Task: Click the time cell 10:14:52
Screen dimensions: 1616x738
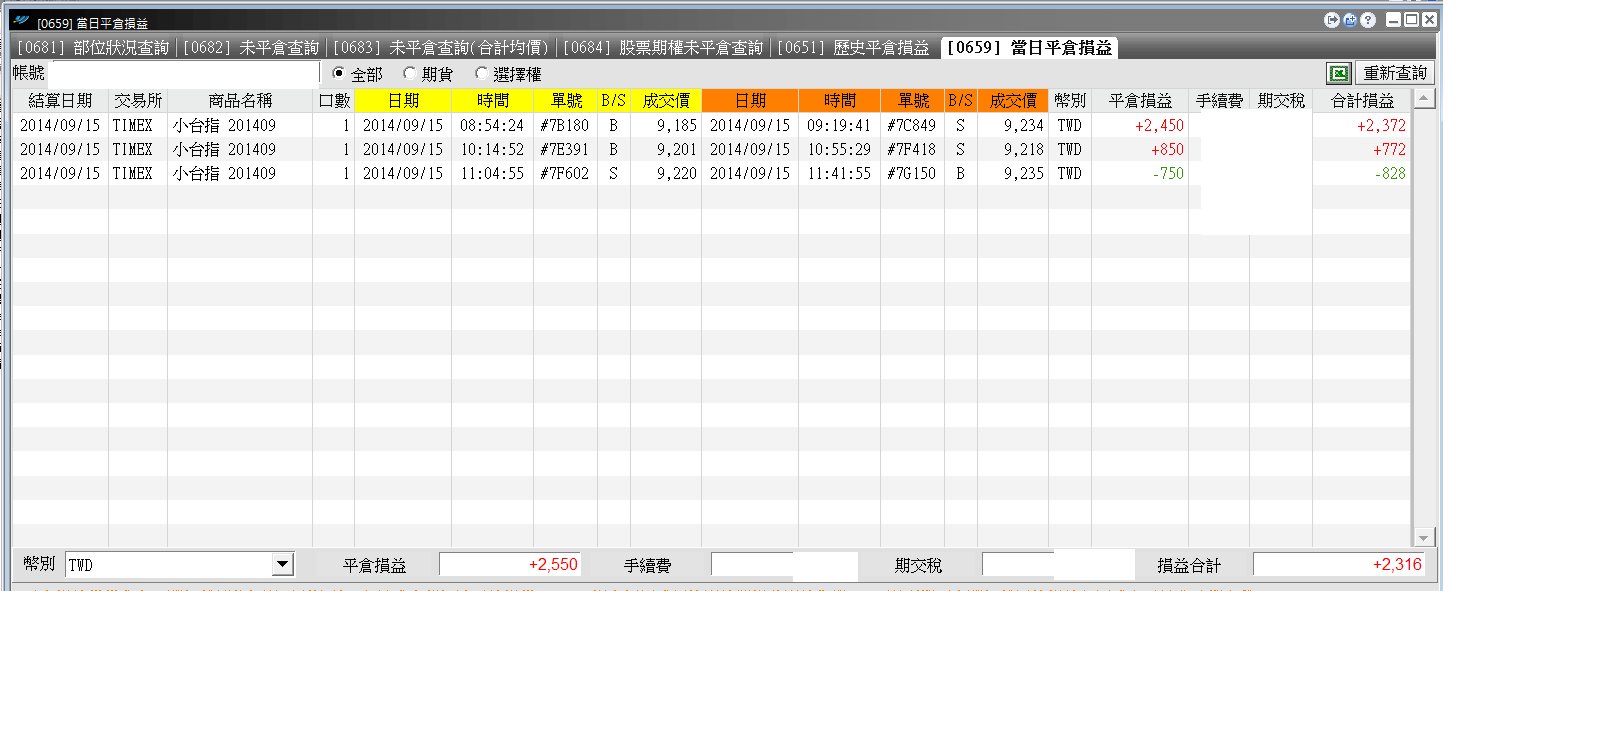Action: (492, 150)
